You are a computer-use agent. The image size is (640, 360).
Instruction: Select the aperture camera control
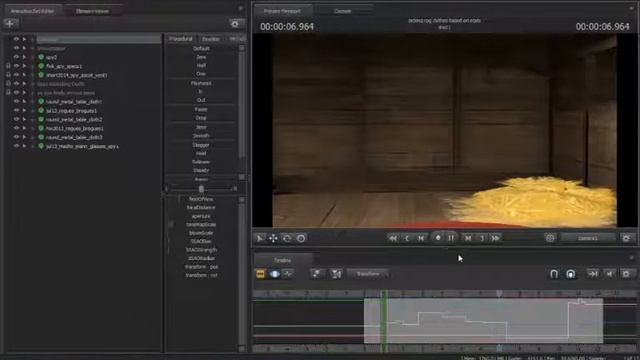(201, 216)
